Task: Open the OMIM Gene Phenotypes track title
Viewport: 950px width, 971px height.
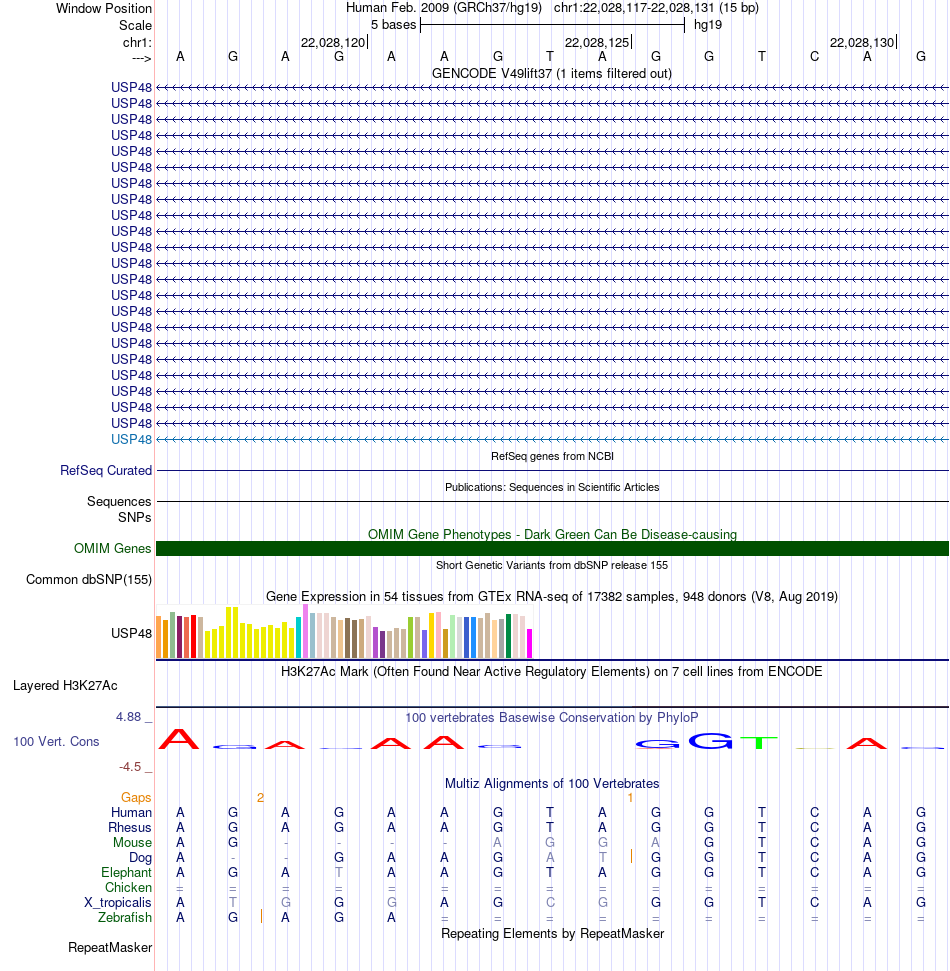Action: [x=552, y=534]
